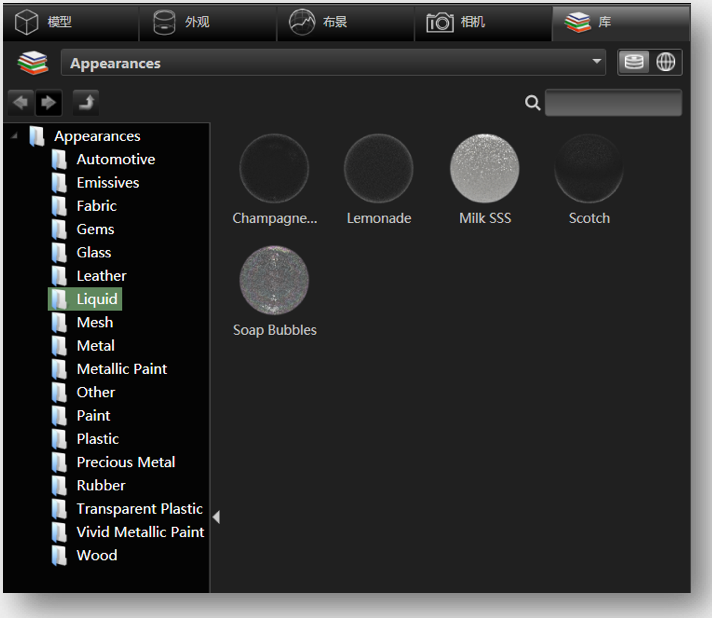712x618 pixels.
Task: Click the Other folder icon
Action: pyautogui.click(x=59, y=392)
